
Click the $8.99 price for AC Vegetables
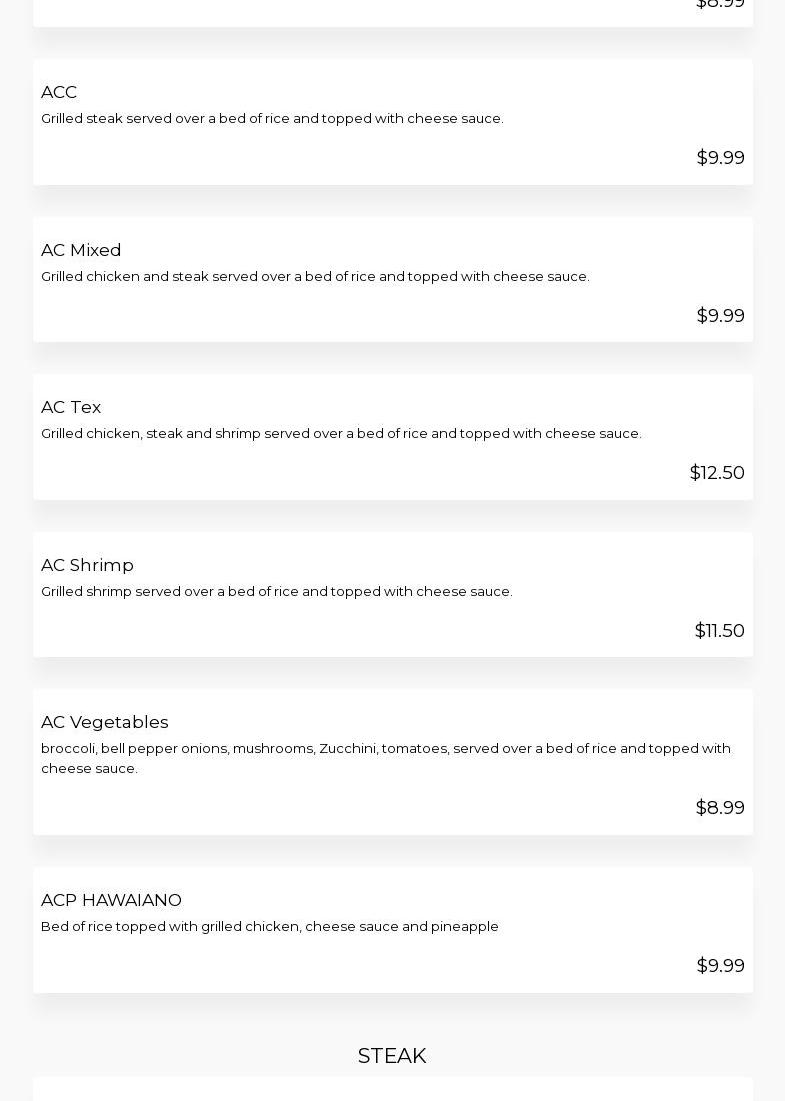click(720, 808)
